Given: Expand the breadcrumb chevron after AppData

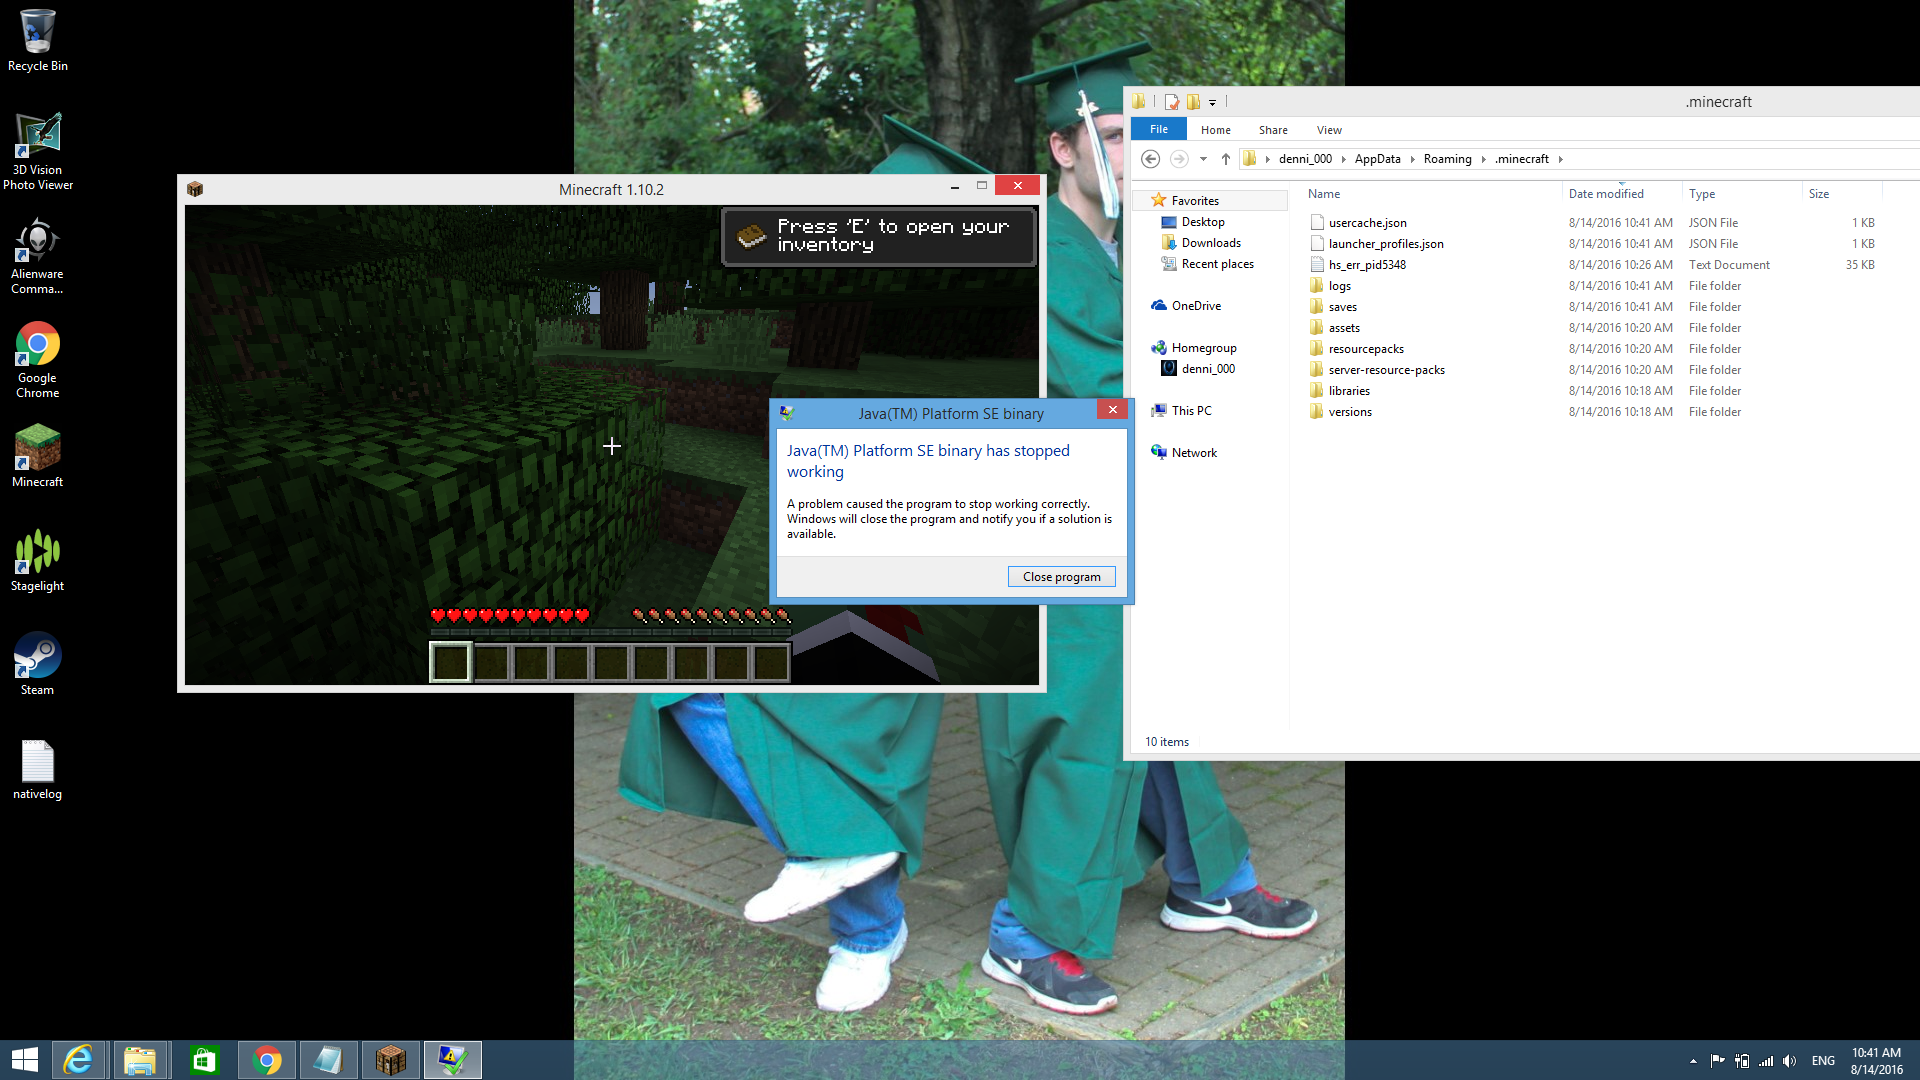Looking at the screenshot, I should (1412, 159).
